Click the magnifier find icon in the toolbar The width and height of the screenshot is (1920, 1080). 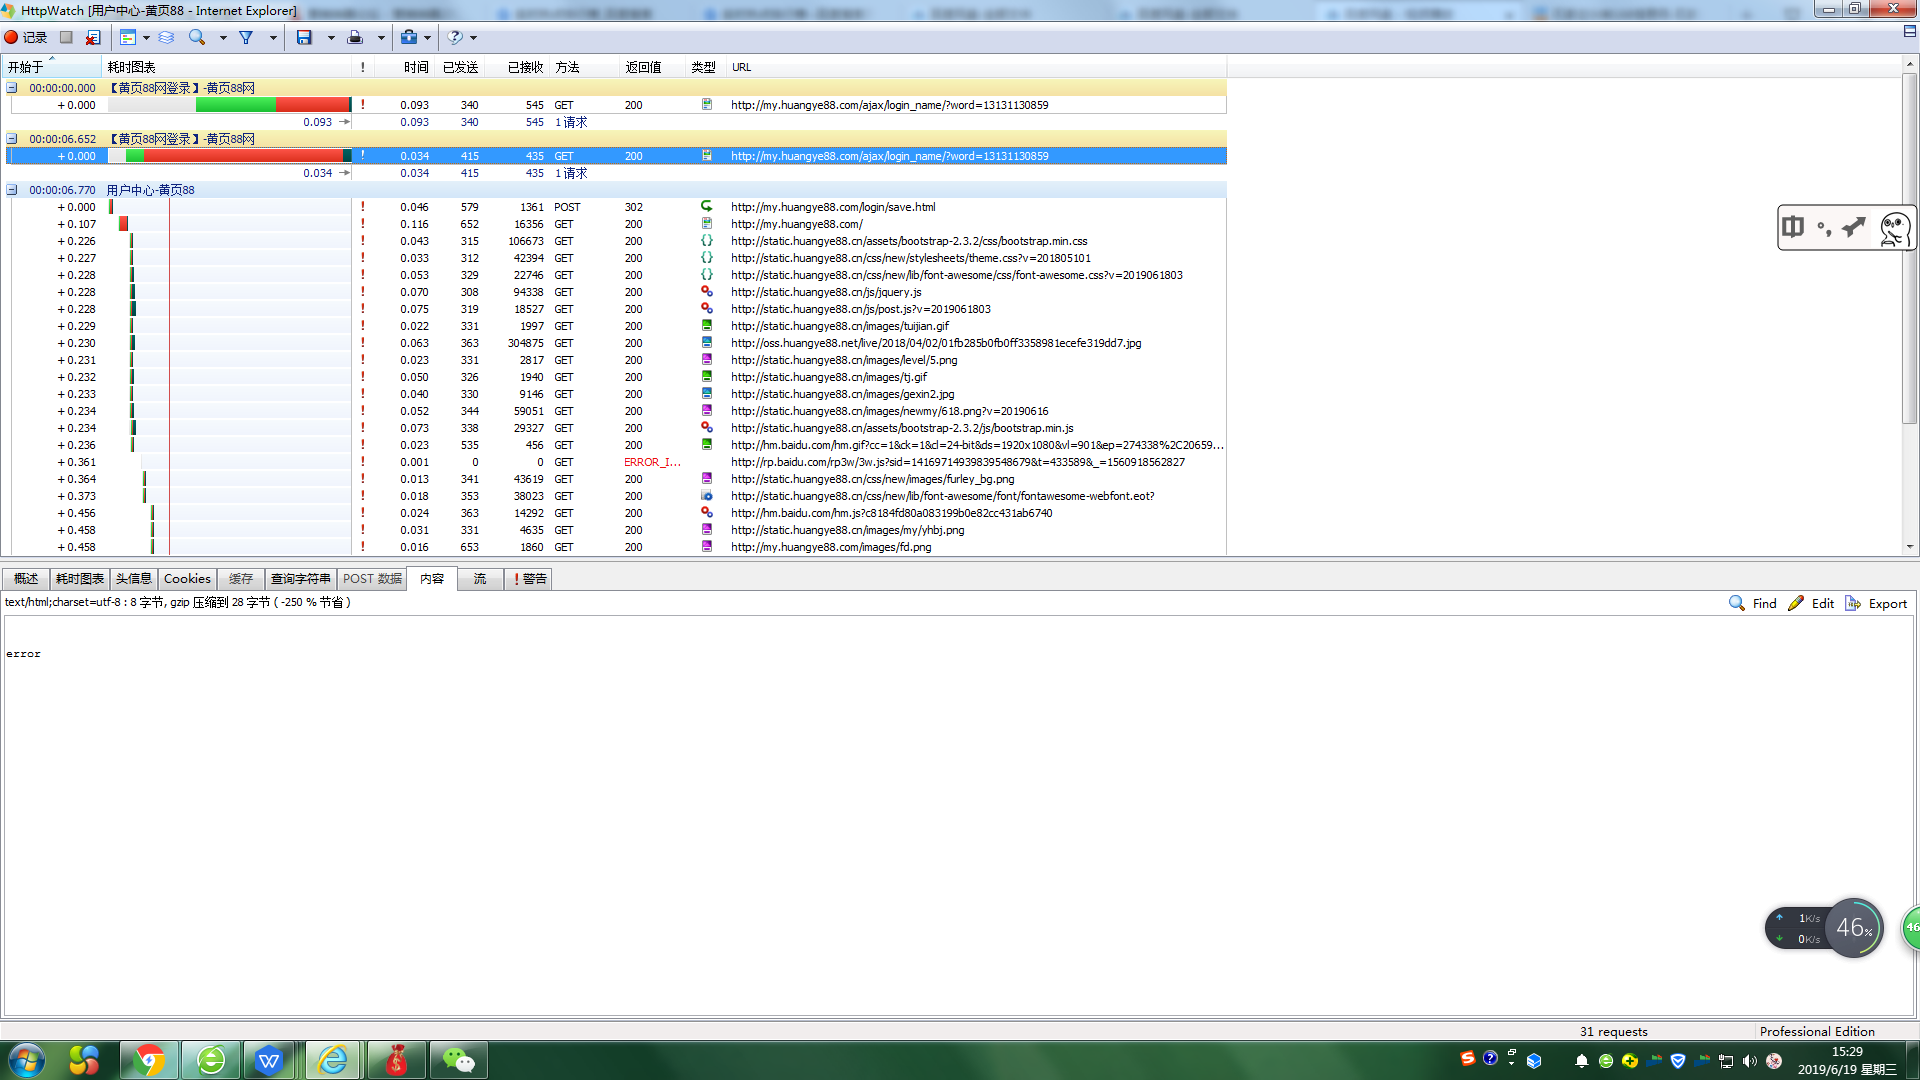tap(197, 37)
